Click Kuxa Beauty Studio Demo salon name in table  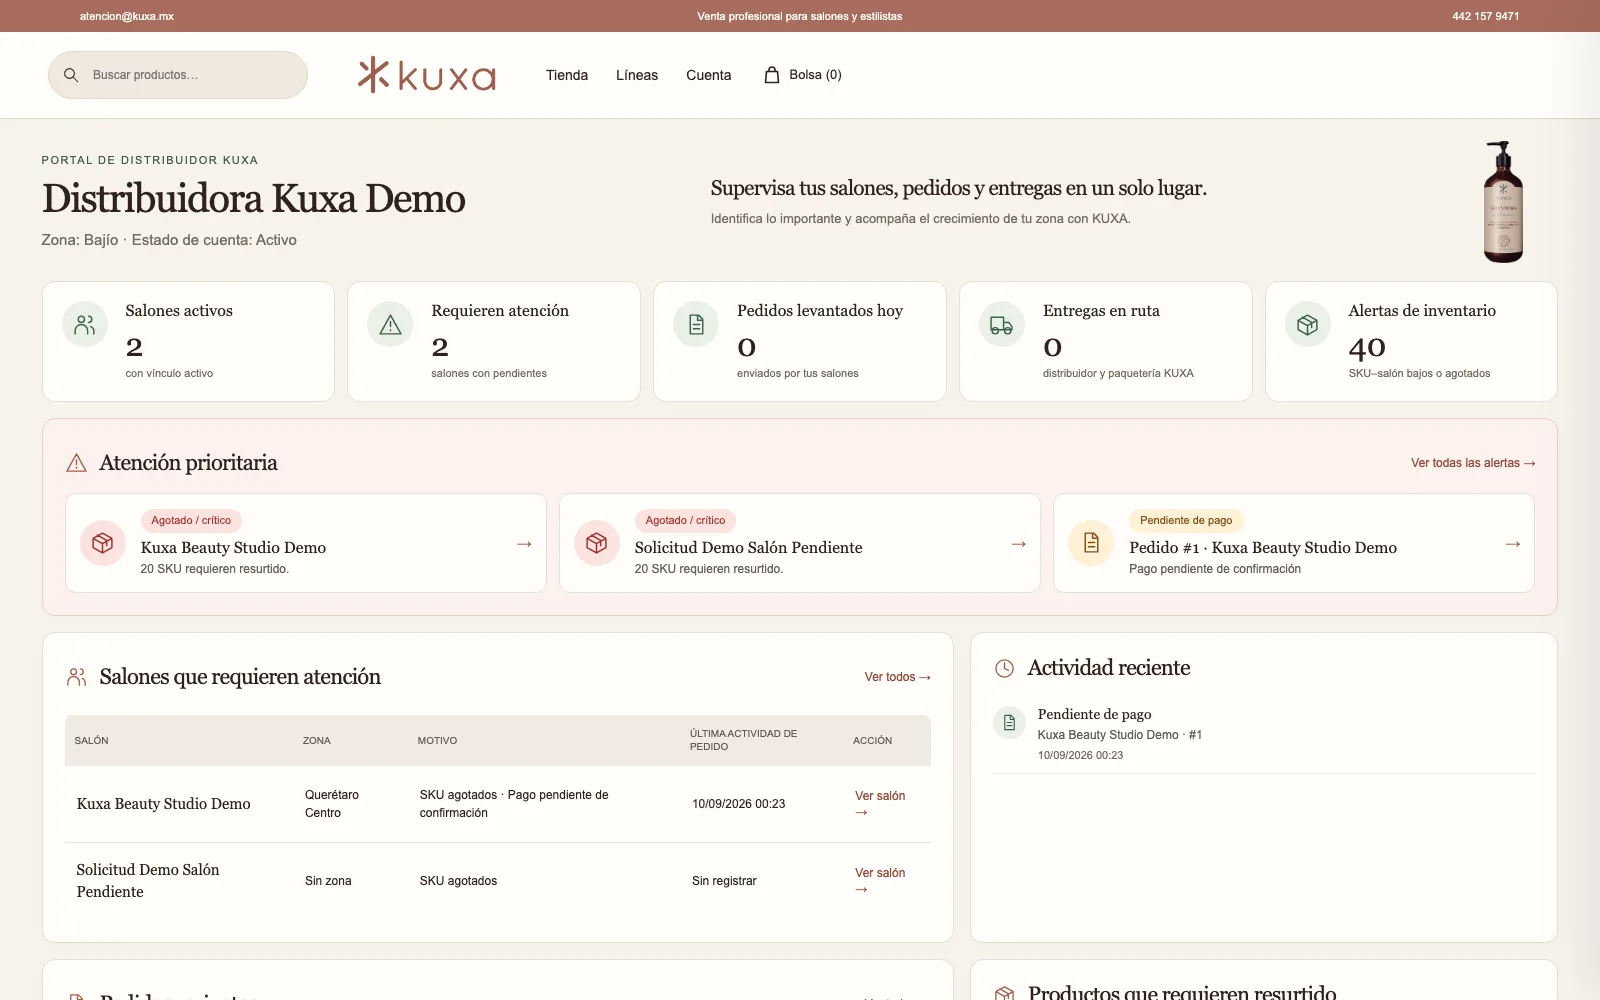click(x=164, y=804)
